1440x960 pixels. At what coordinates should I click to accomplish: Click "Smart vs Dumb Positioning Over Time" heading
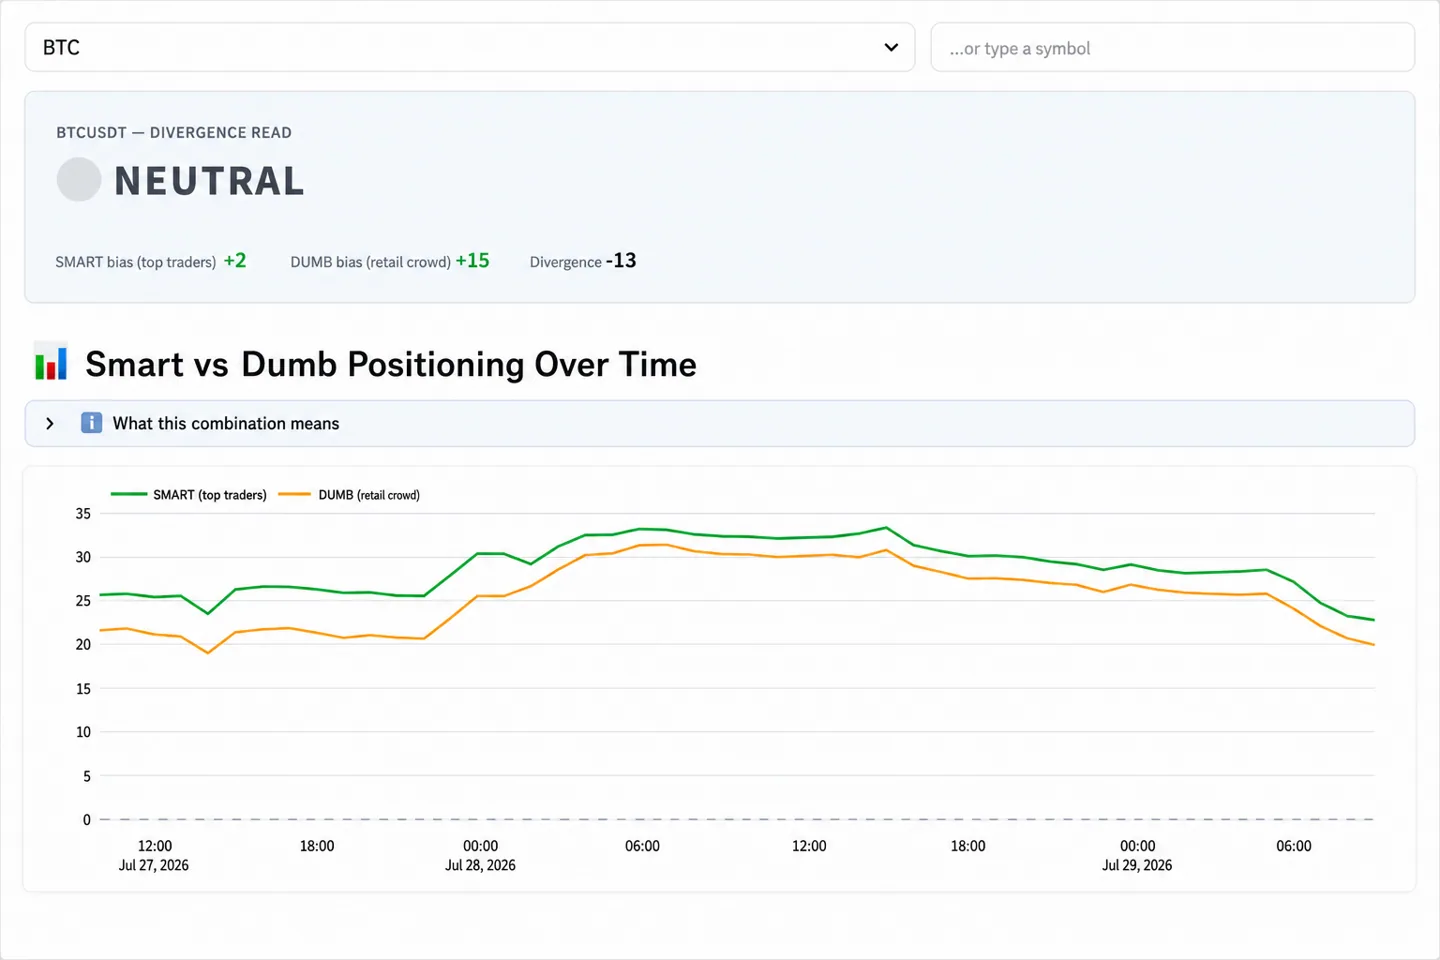pos(391,364)
